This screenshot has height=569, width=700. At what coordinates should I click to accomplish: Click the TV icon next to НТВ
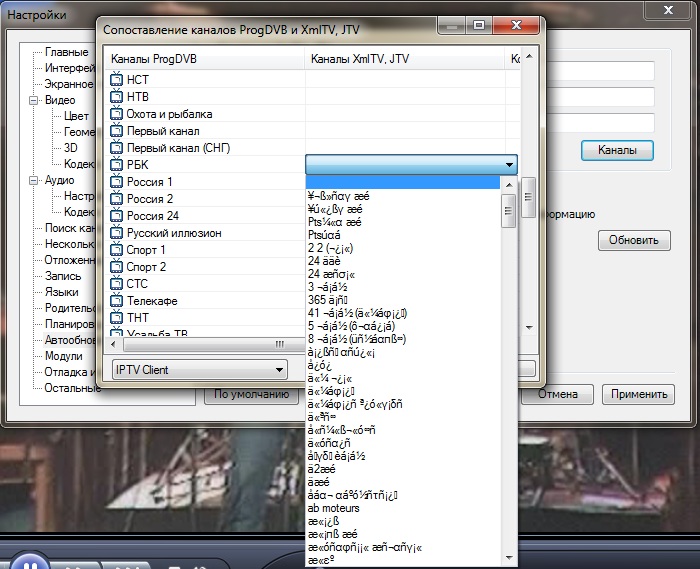click(x=116, y=97)
